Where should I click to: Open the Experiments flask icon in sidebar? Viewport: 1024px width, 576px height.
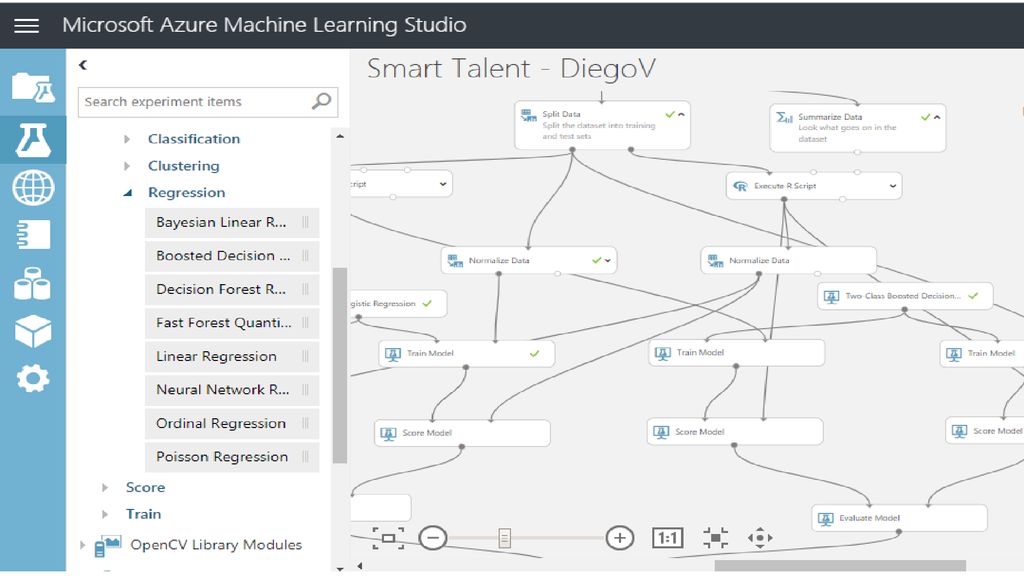(33, 139)
